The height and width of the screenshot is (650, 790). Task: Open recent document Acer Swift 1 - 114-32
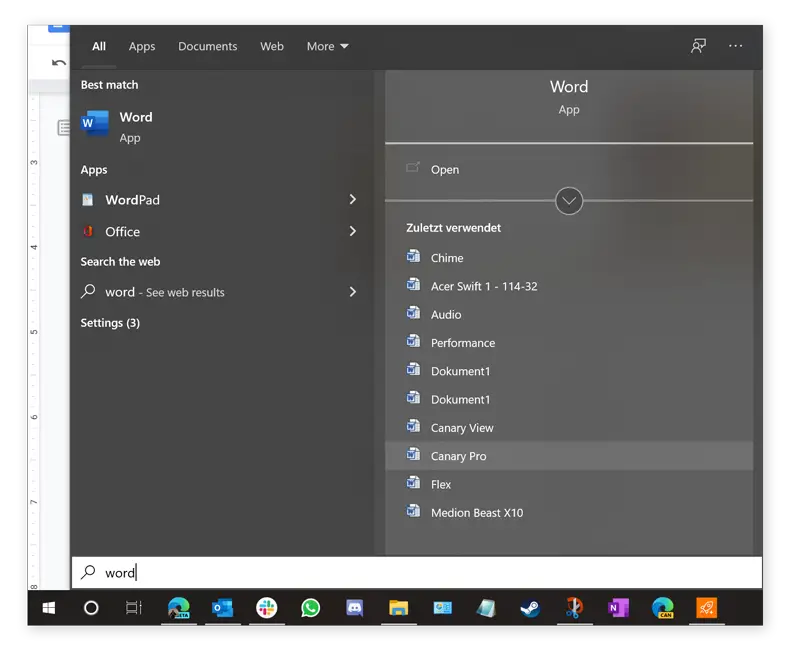coord(569,286)
